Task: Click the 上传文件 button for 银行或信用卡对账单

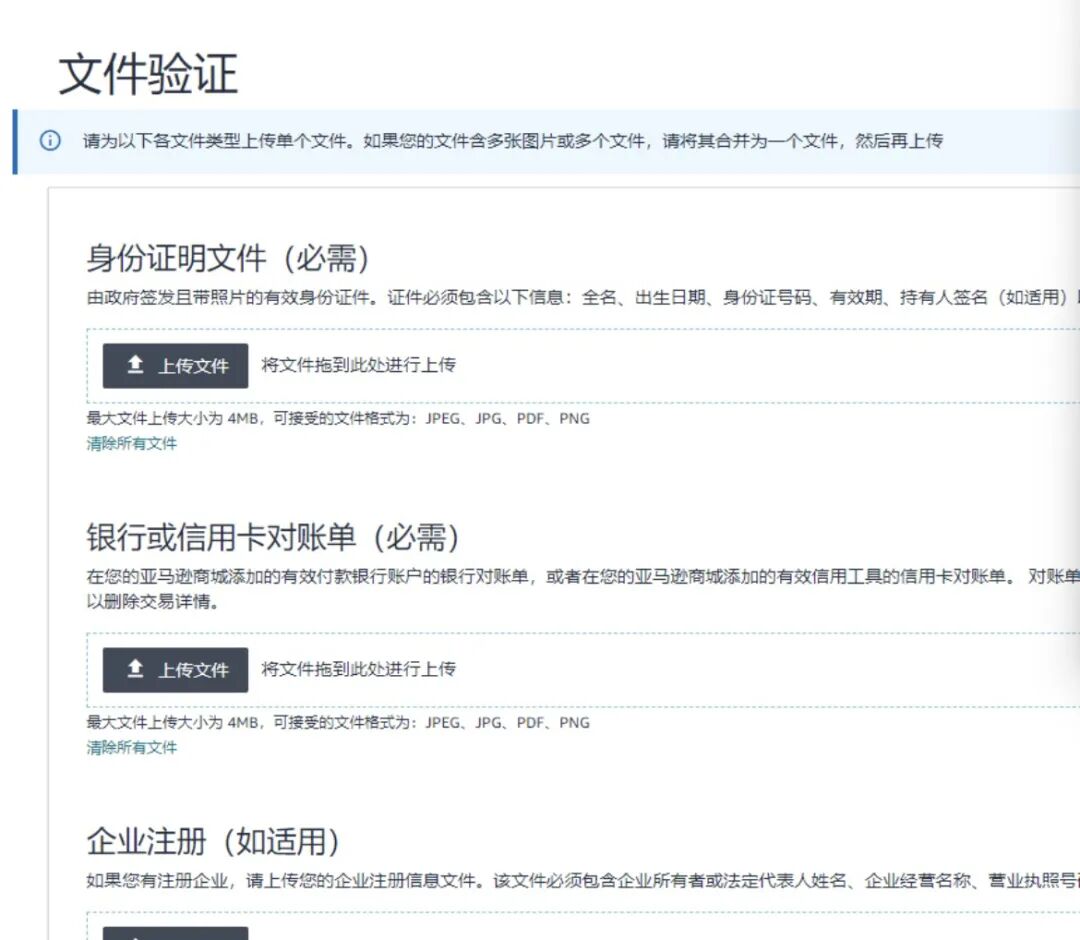Action: 174,670
